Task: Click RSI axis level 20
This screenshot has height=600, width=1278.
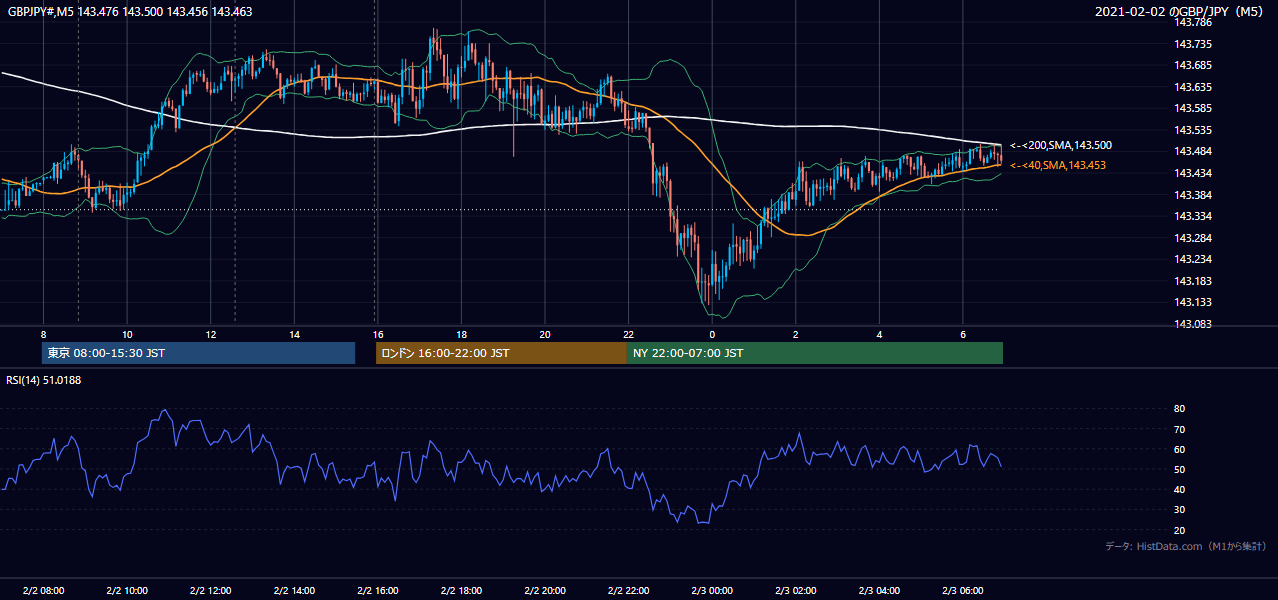Action: (x=1180, y=530)
